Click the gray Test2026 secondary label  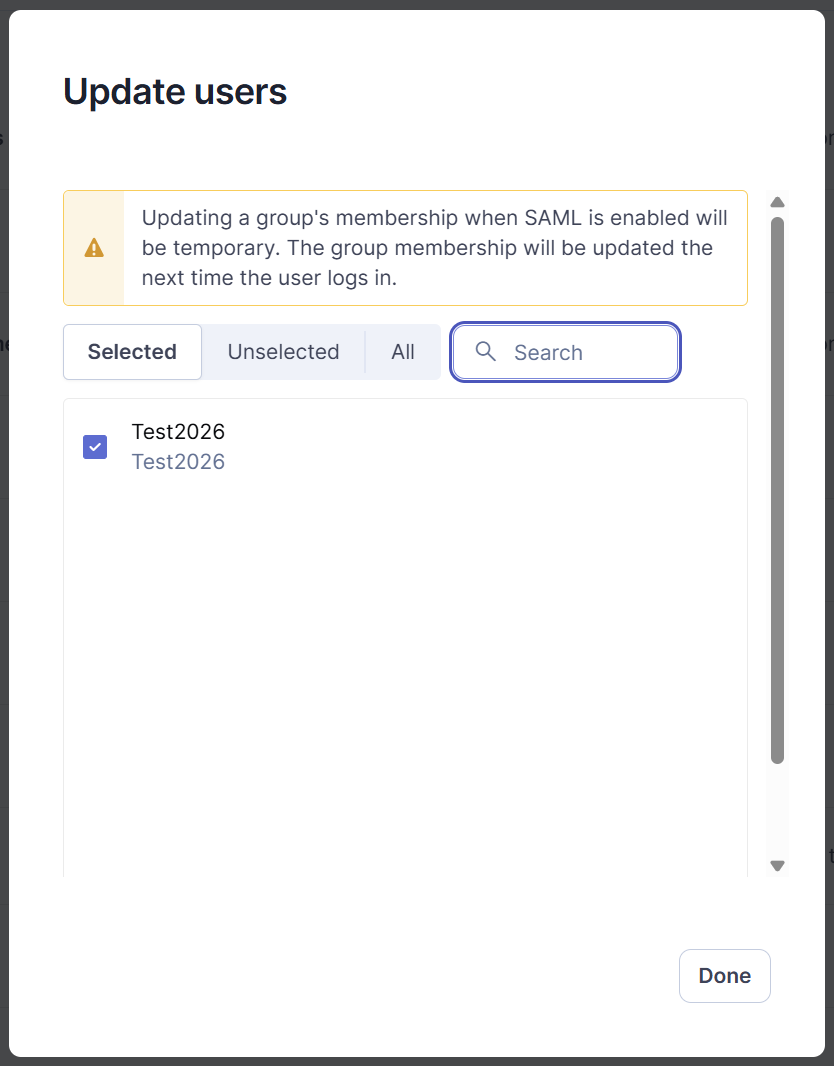point(178,462)
